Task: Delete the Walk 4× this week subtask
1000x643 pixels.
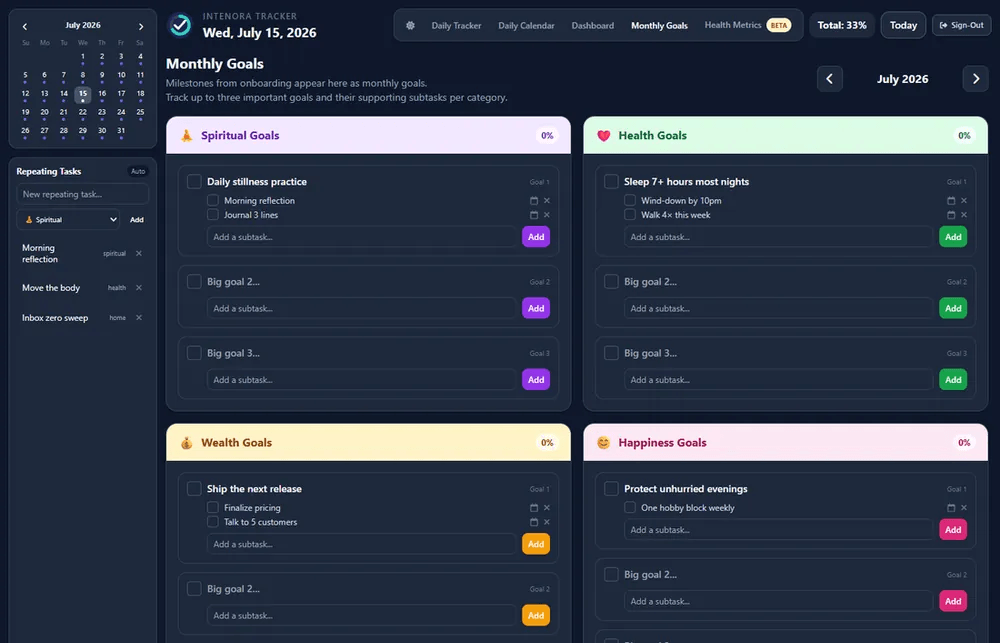Action: 964,215
